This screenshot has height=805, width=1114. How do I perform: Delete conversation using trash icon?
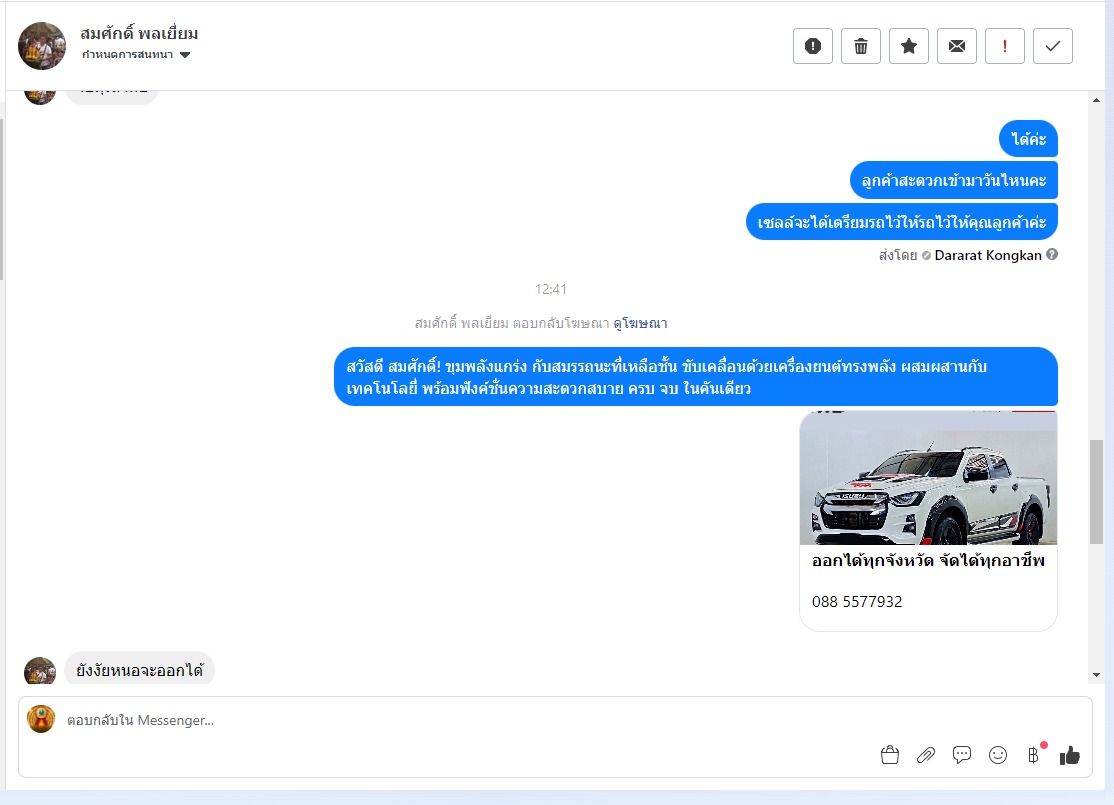pyautogui.click(x=860, y=46)
